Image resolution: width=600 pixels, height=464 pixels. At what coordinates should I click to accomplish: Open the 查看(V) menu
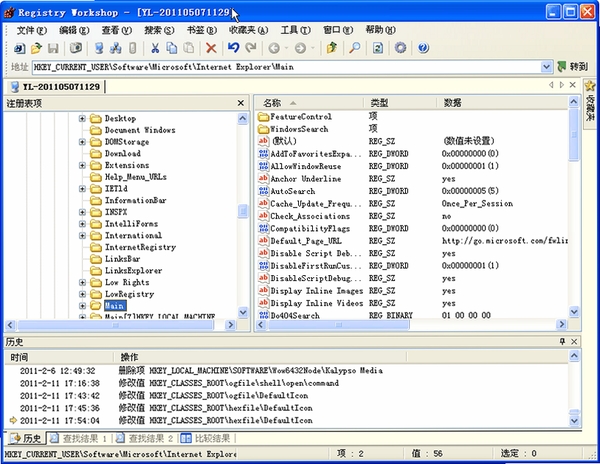(117, 30)
